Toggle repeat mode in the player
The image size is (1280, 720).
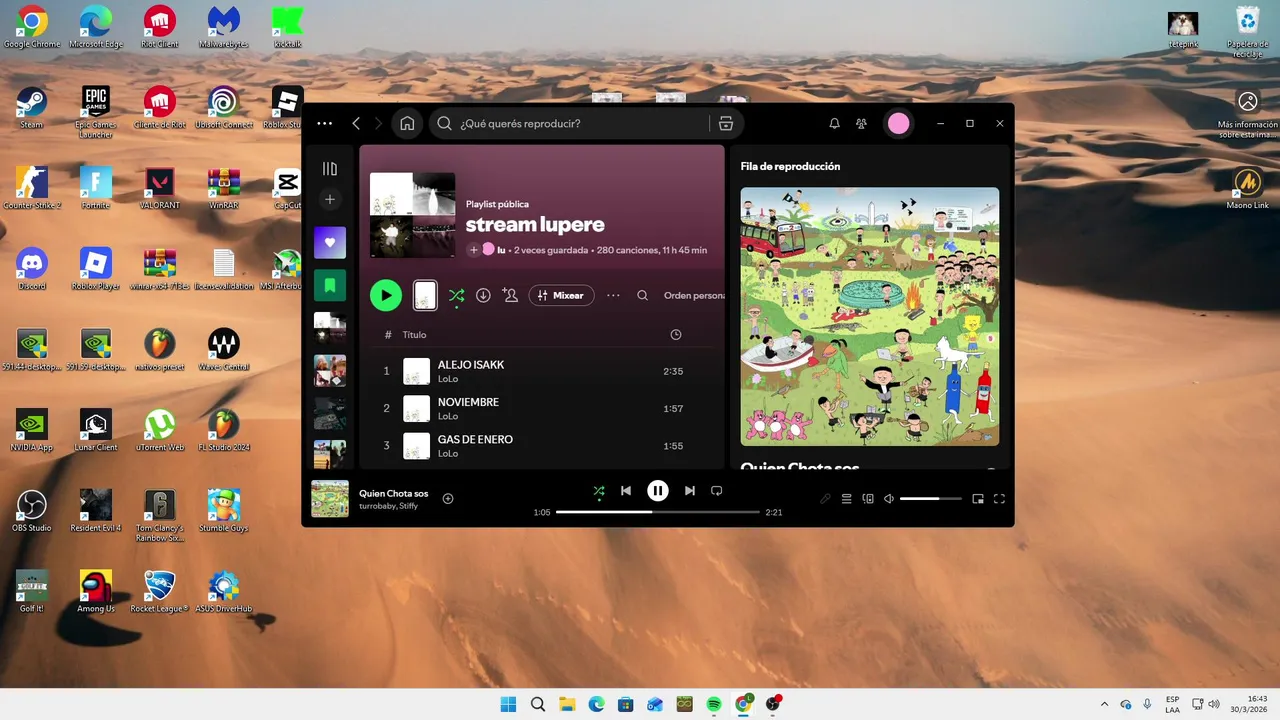(716, 491)
